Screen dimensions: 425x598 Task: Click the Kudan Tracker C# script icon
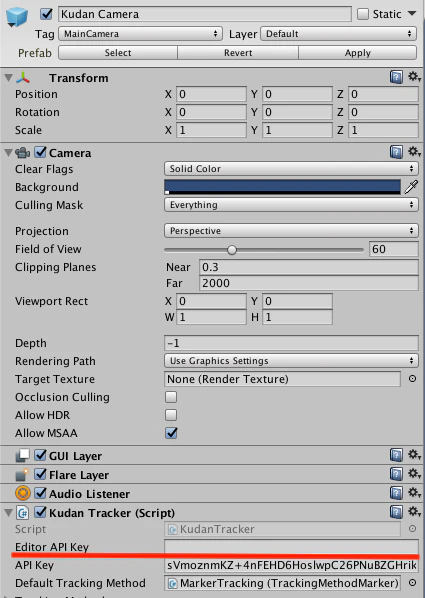[23, 513]
